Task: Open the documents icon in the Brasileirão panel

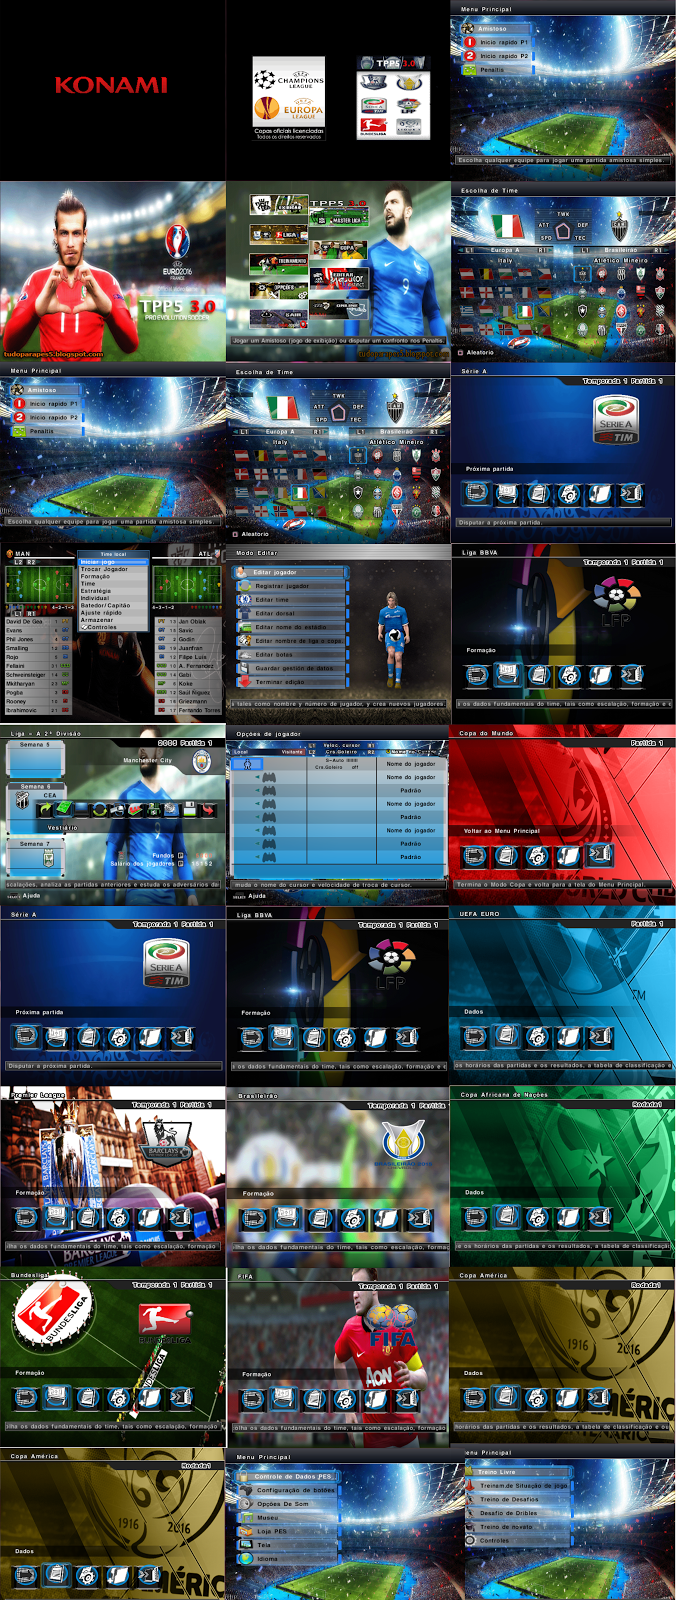Action: click(x=320, y=1218)
